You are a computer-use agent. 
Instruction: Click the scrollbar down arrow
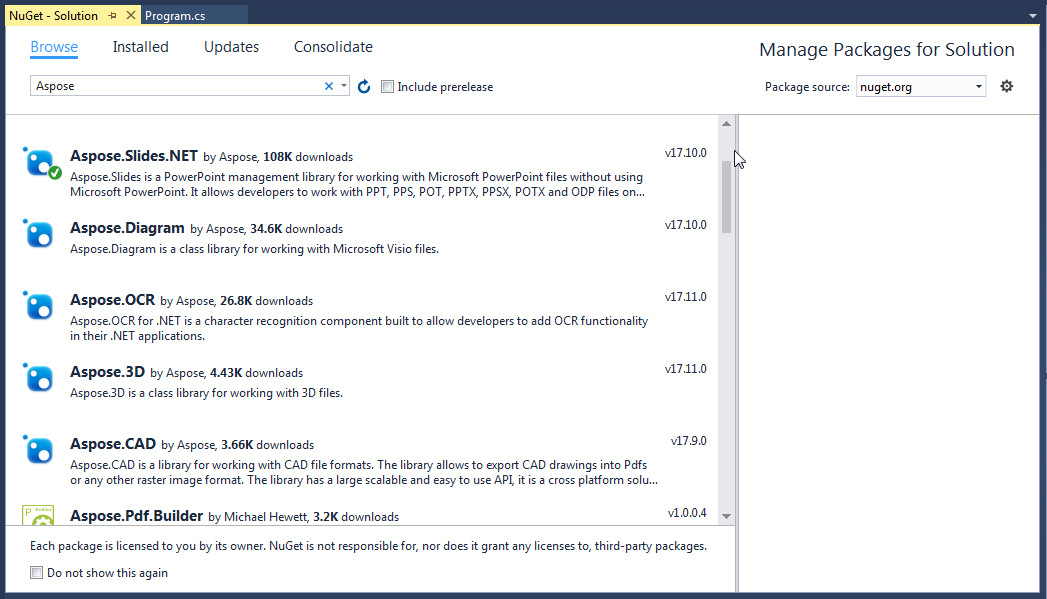click(x=726, y=516)
